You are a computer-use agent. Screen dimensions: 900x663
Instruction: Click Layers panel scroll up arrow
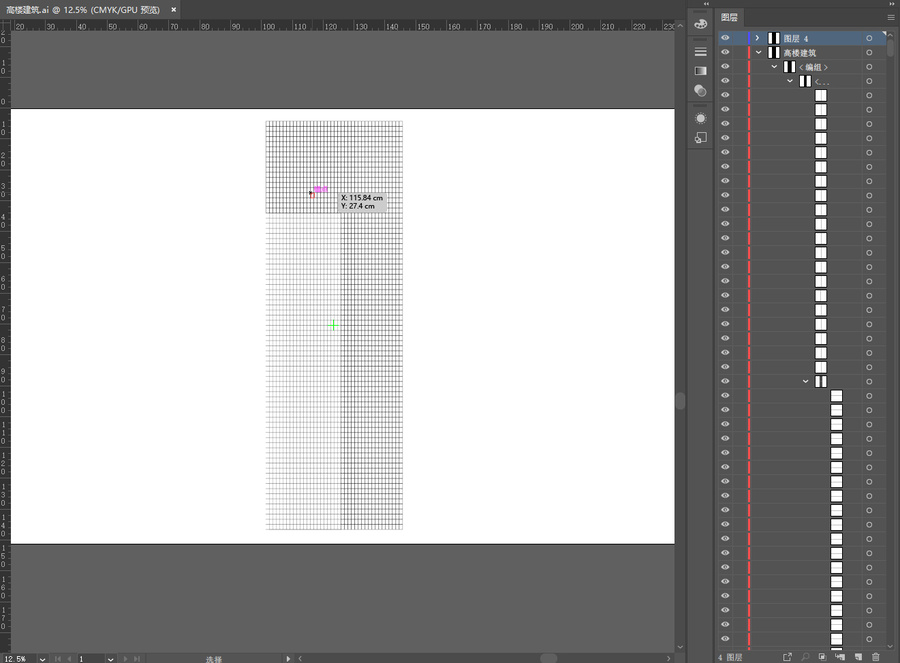[890, 34]
